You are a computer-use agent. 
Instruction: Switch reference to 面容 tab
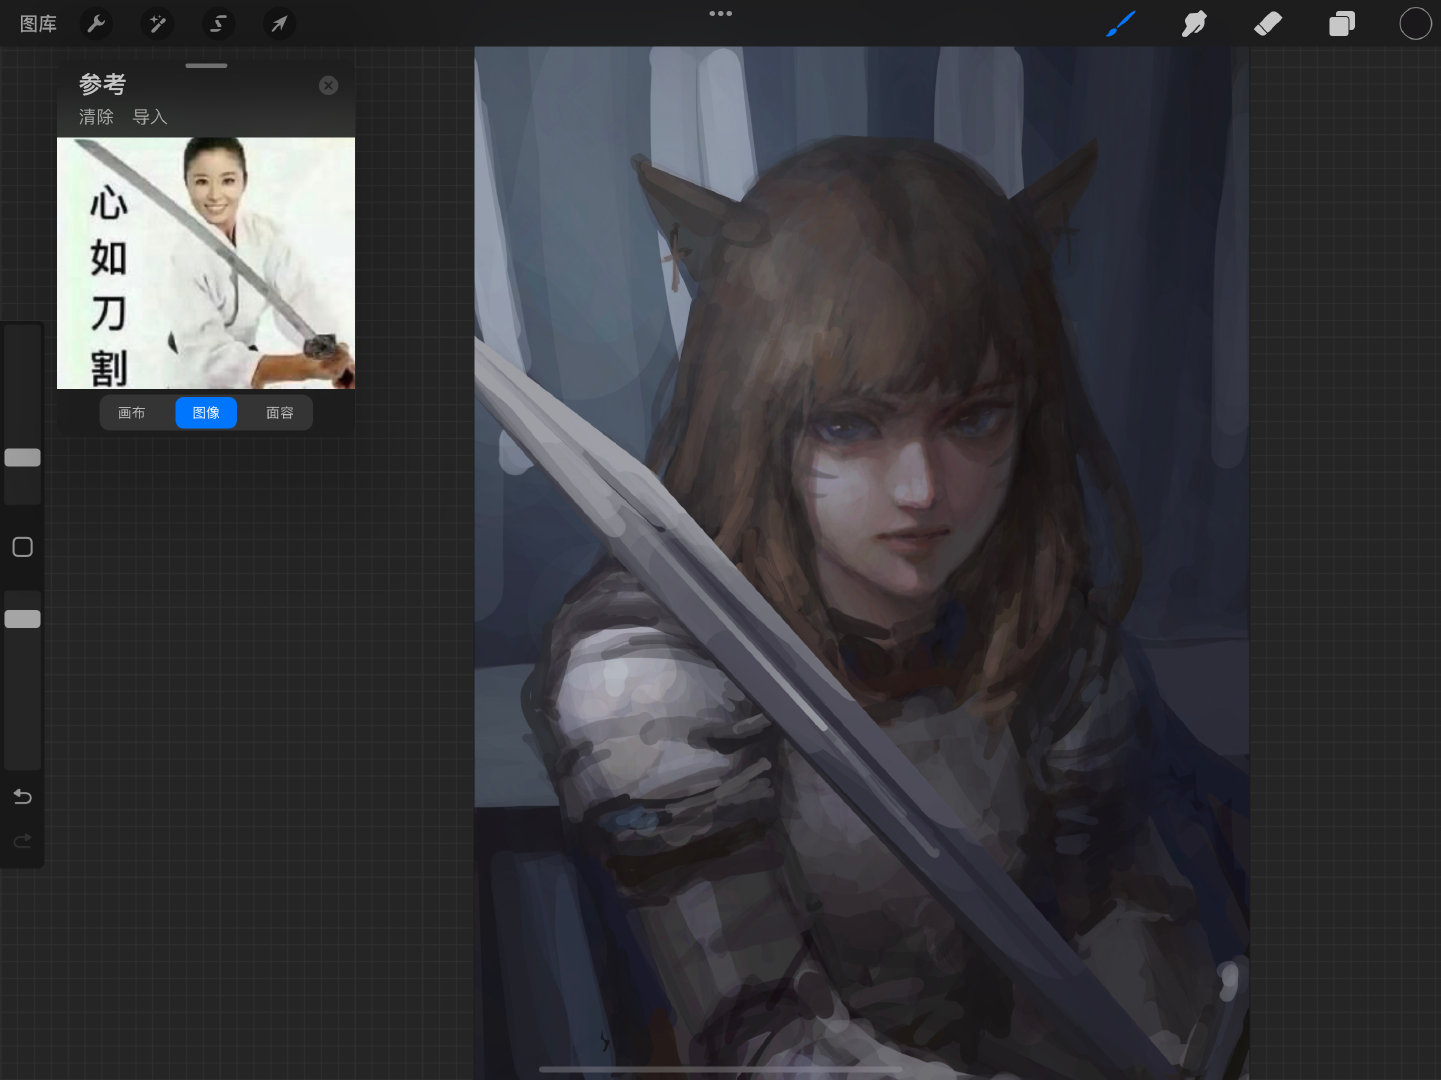coord(280,413)
